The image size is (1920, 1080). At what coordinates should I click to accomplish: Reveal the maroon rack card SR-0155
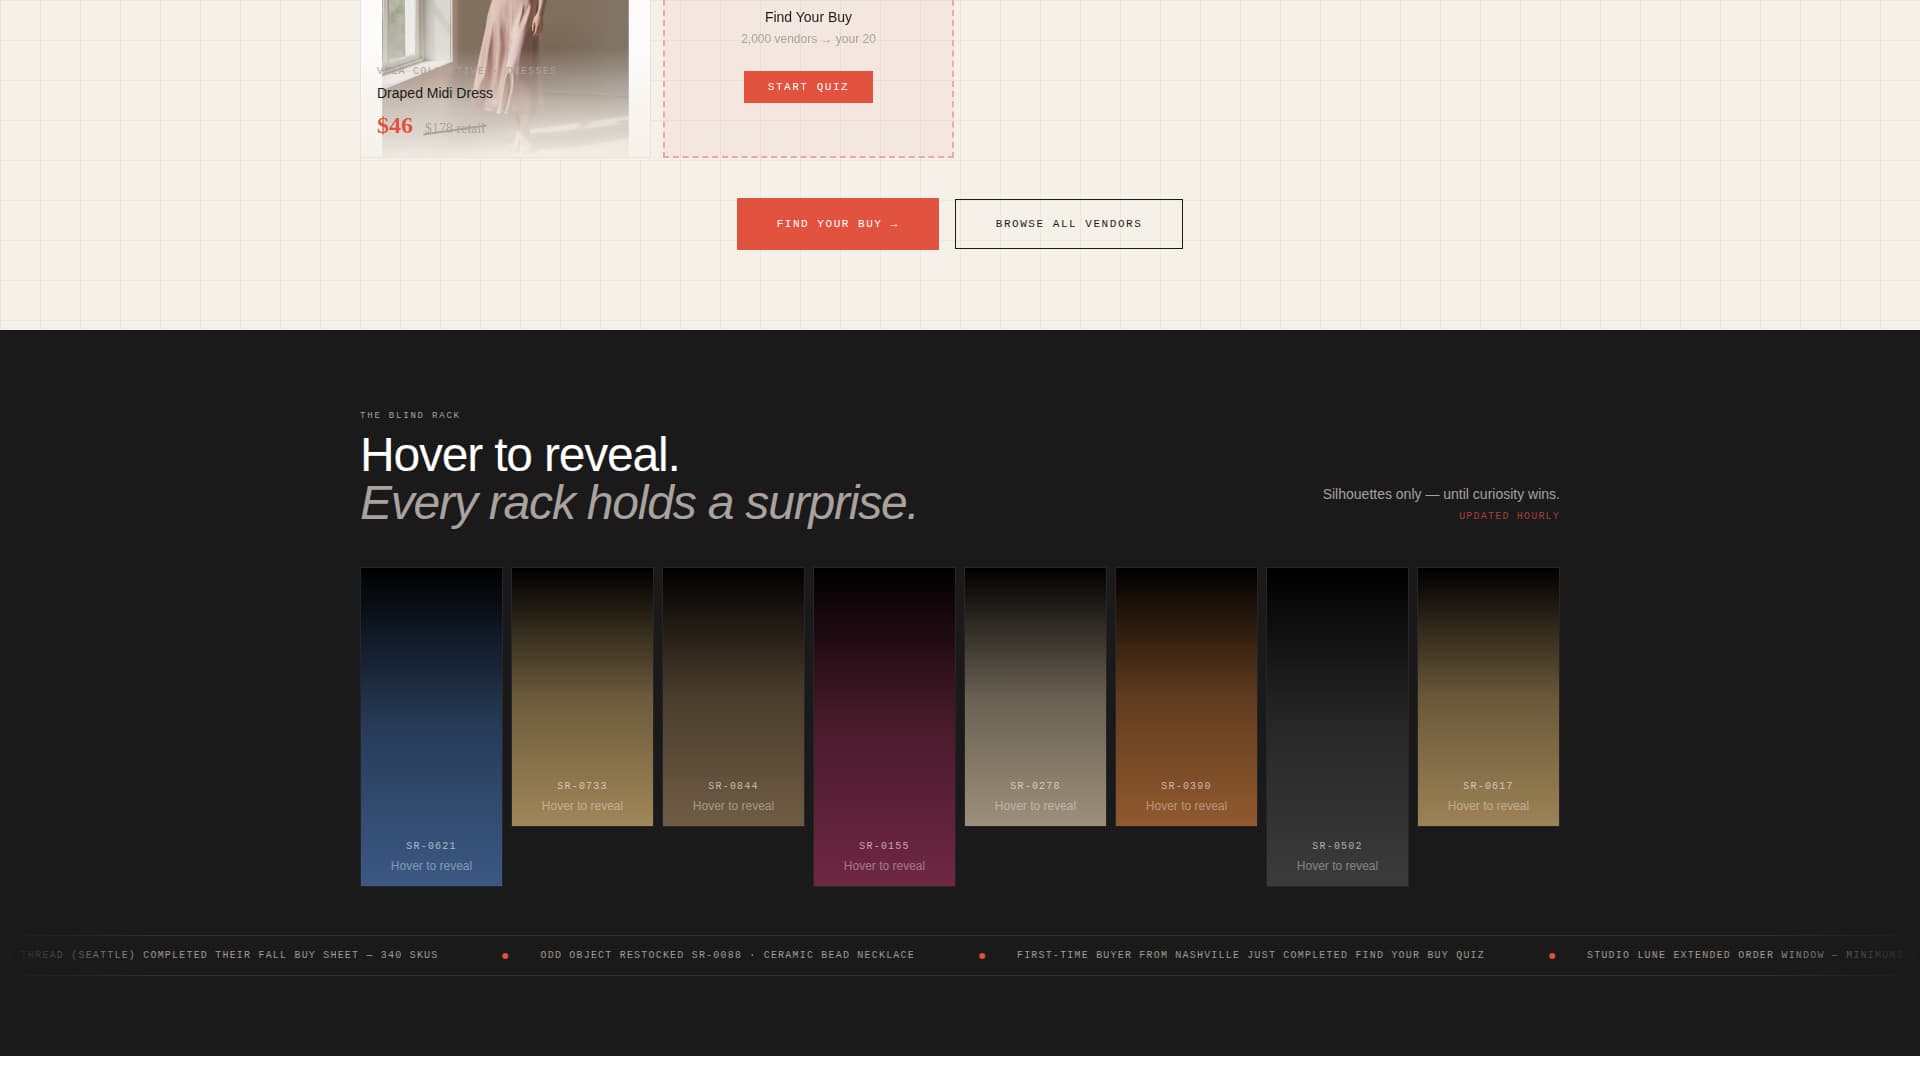[x=884, y=726]
